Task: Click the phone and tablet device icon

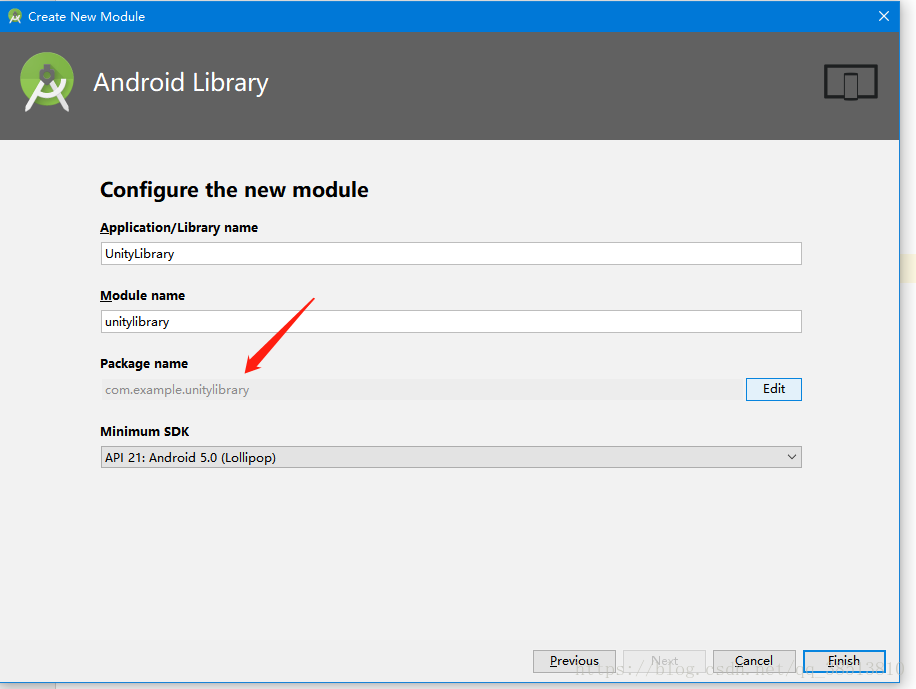Action: (851, 82)
